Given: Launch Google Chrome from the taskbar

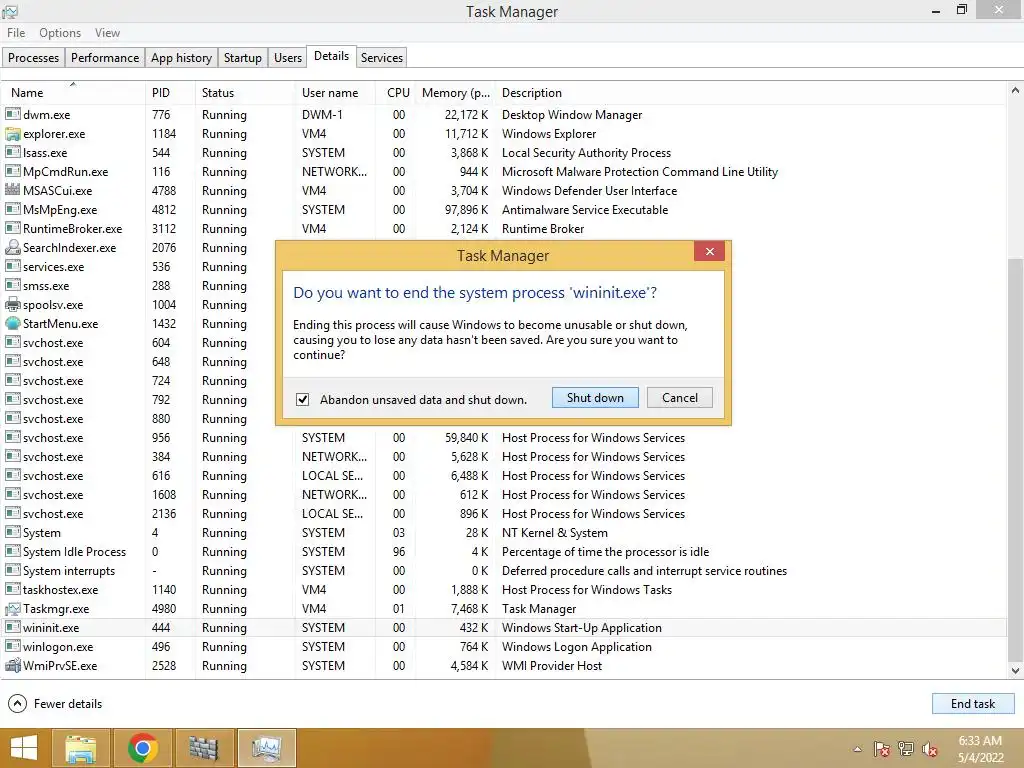Looking at the screenshot, I should (x=142, y=748).
